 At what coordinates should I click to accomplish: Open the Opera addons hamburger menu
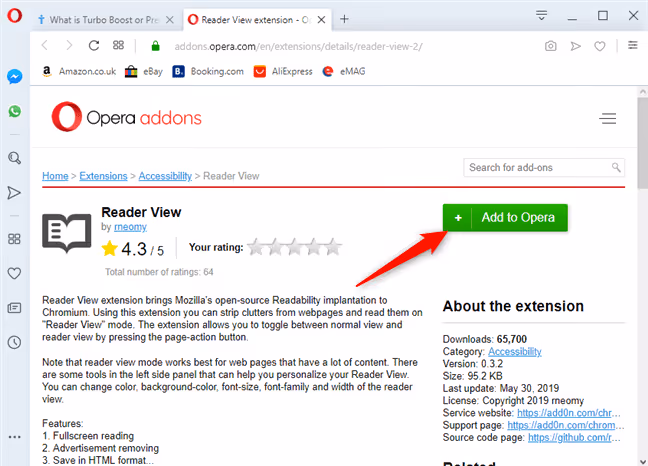(x=608, y=119)
